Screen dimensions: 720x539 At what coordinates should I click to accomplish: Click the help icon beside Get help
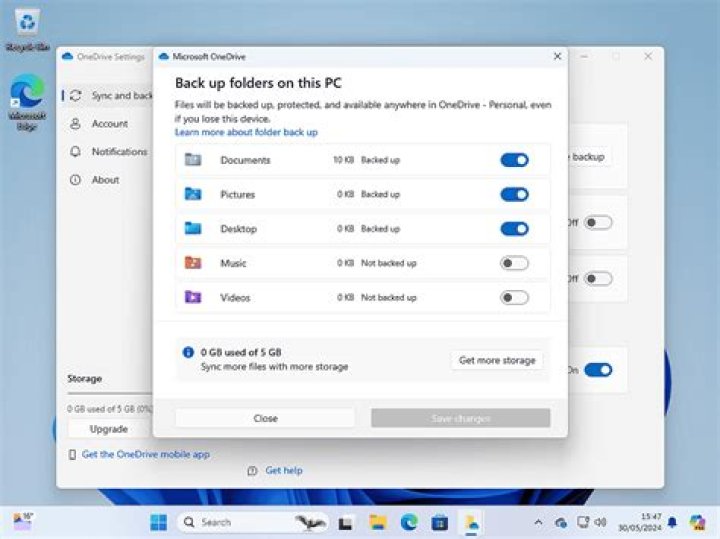[x=252, y=471]
